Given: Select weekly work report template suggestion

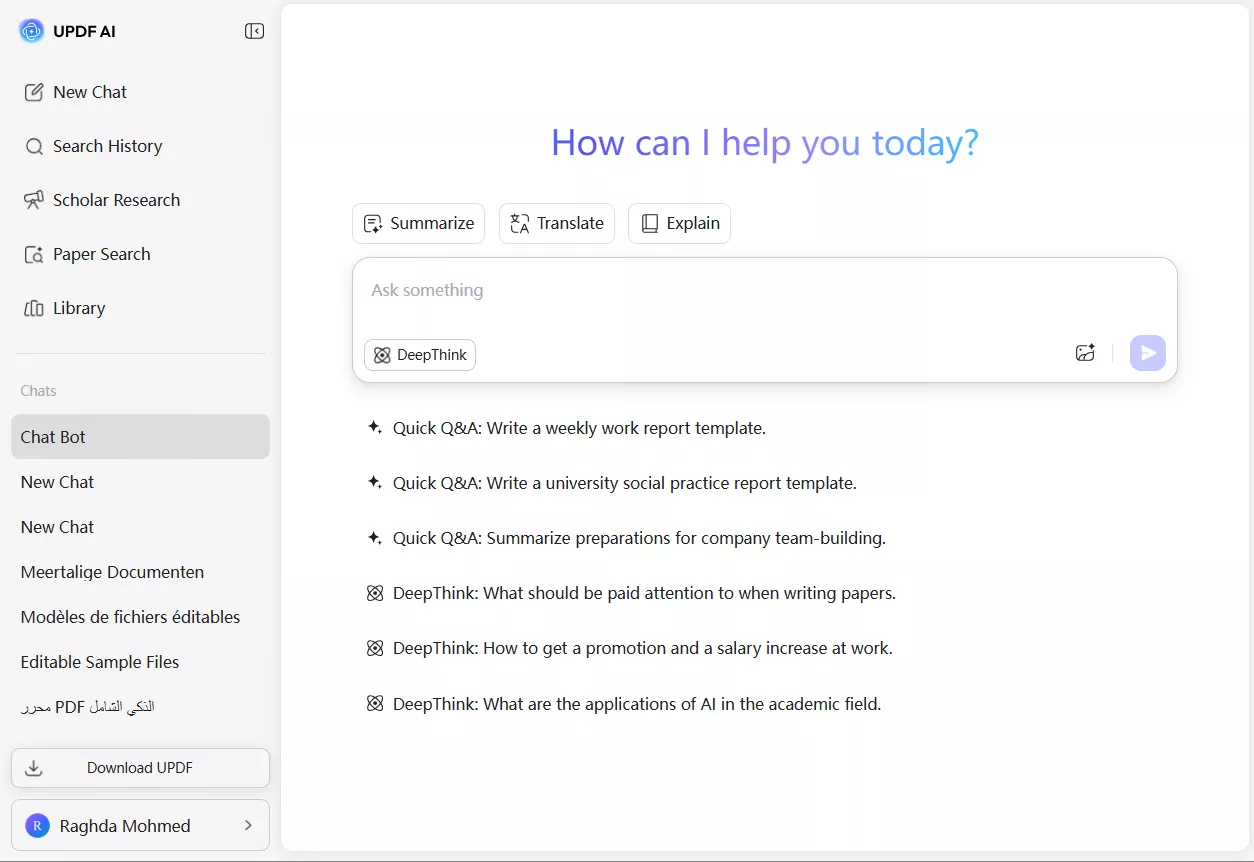Looking at the screenshot, I should pyautogui.click(x=578, y=428).
